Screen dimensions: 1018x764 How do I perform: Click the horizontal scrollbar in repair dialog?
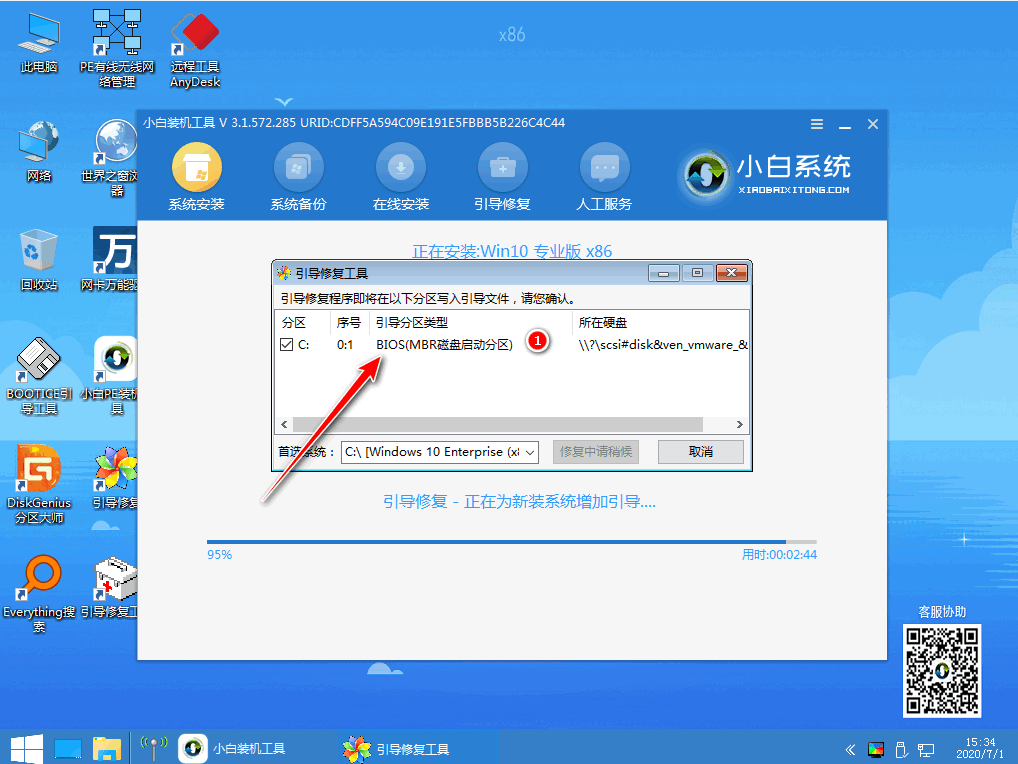[500, 424]
